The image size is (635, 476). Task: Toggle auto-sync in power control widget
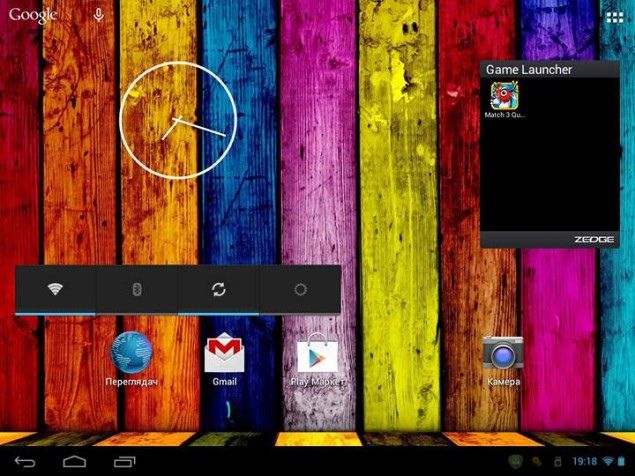218,289
